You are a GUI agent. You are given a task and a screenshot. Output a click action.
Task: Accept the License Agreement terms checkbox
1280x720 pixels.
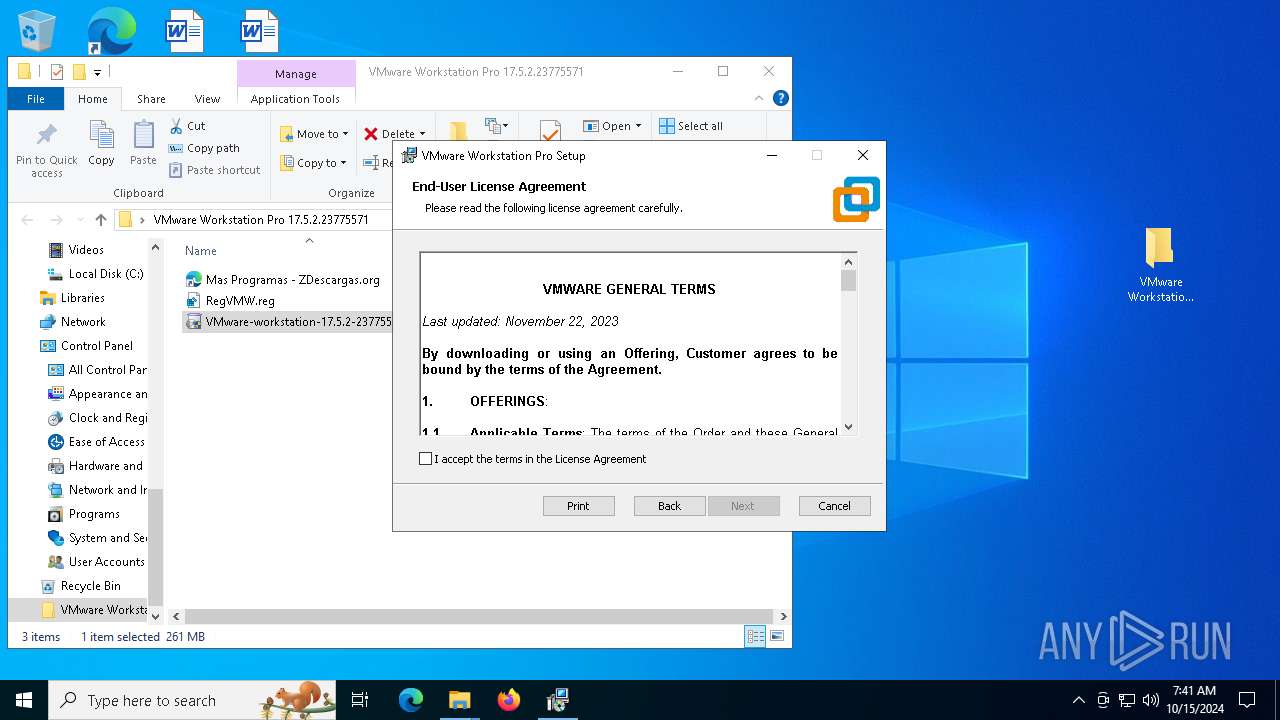[x=426, y=459]
